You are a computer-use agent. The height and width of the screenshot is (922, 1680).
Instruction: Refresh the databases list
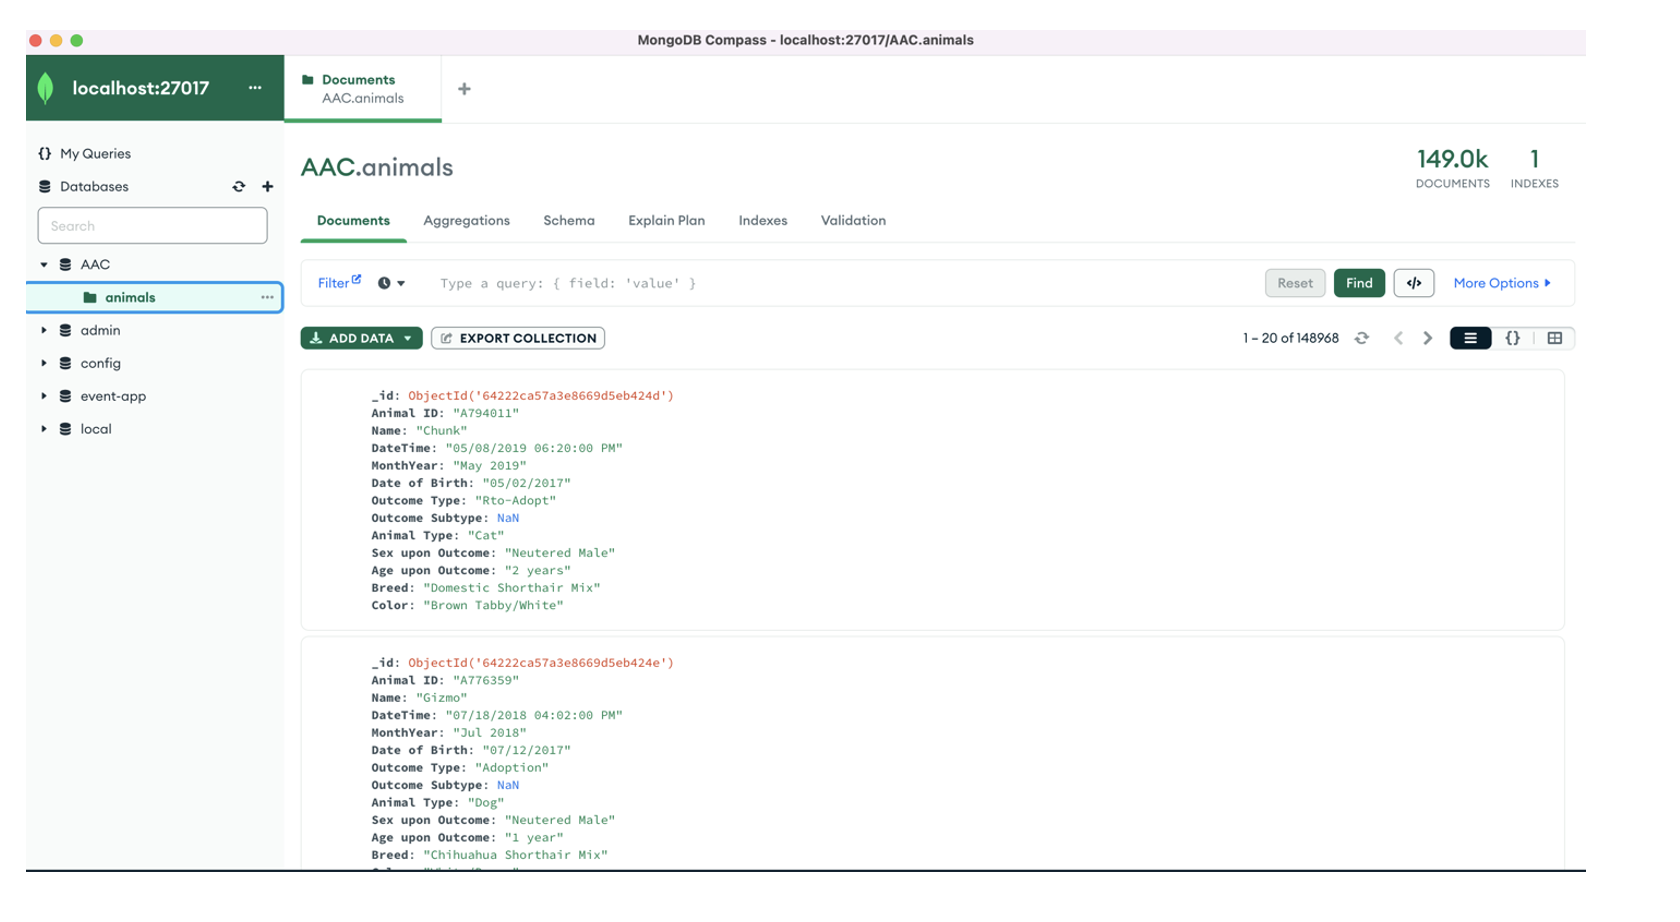click(x=239, y=187)
